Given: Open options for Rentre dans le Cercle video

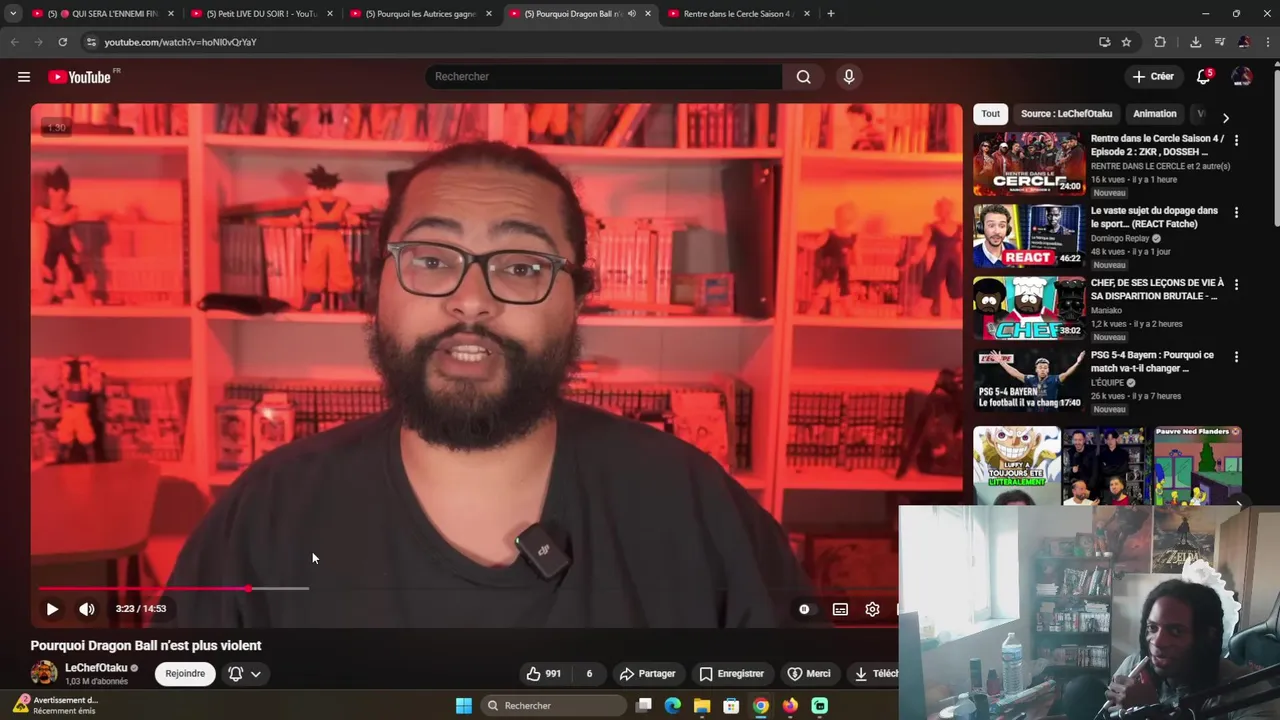Looking at the screenshot, I should (x=1236, y=141).
